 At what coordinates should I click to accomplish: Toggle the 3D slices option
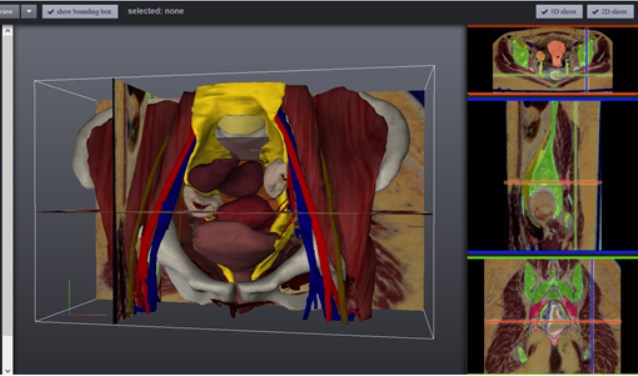(559, 12)
